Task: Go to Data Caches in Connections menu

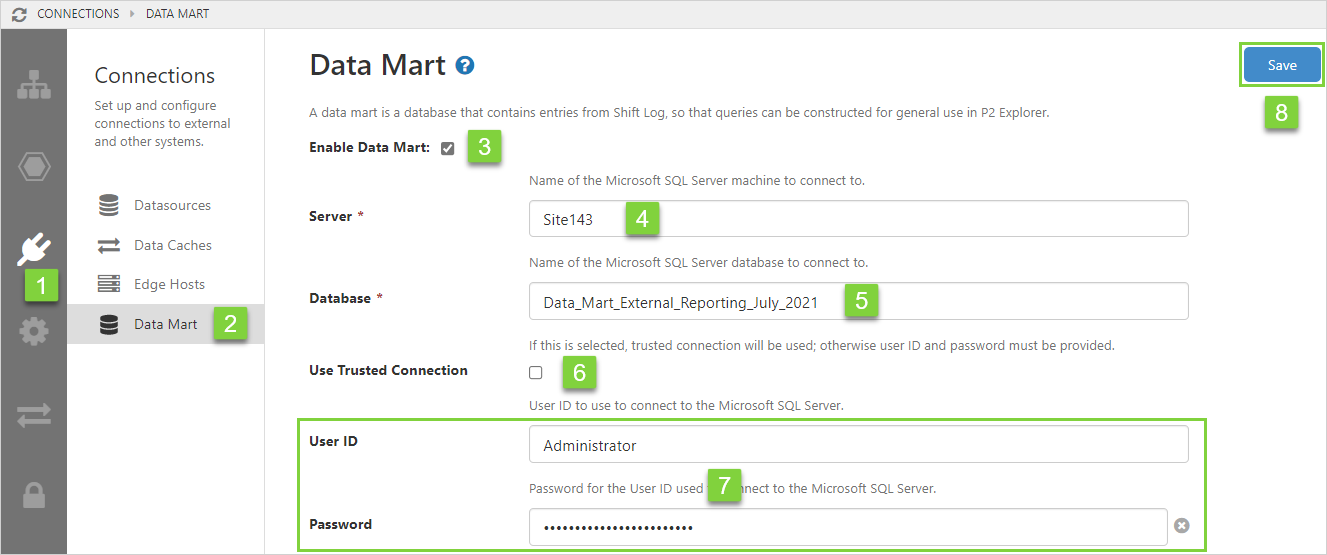Action: tap(172, 245)
